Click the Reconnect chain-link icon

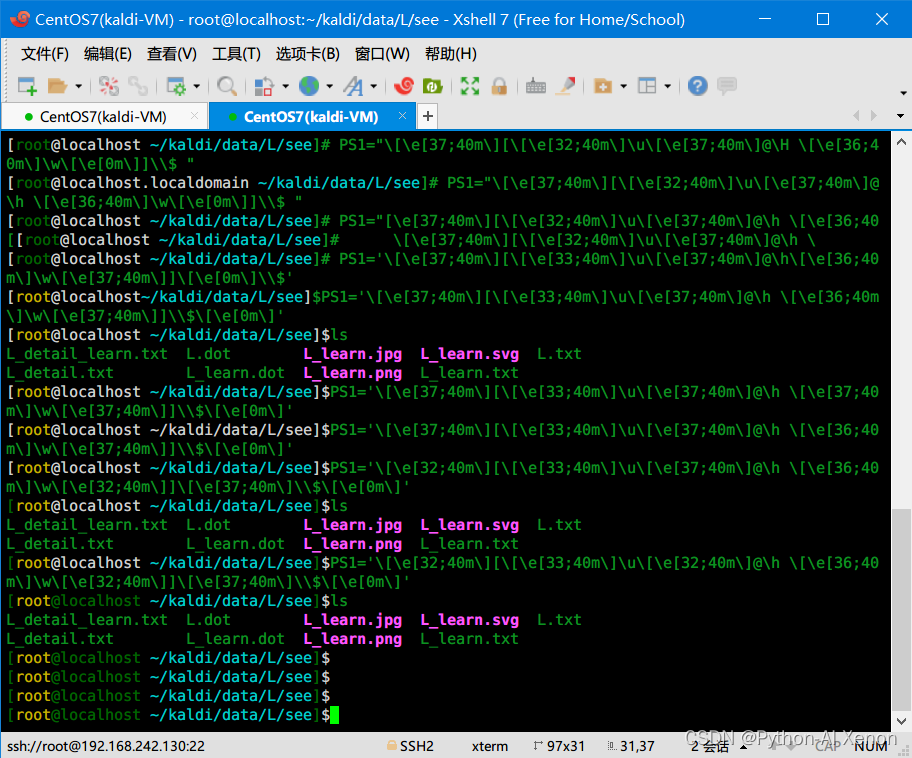click(138, 86)
